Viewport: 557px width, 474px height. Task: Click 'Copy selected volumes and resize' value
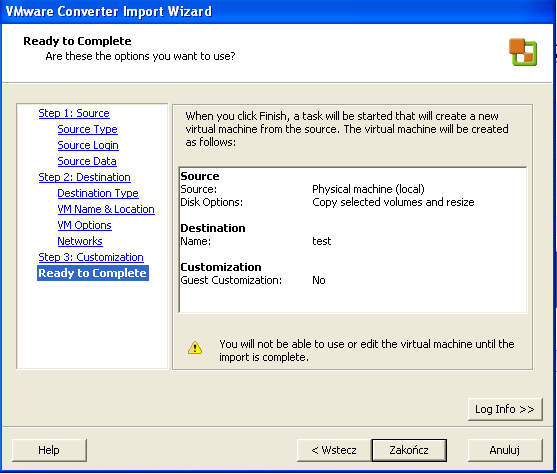click(393, 202)
